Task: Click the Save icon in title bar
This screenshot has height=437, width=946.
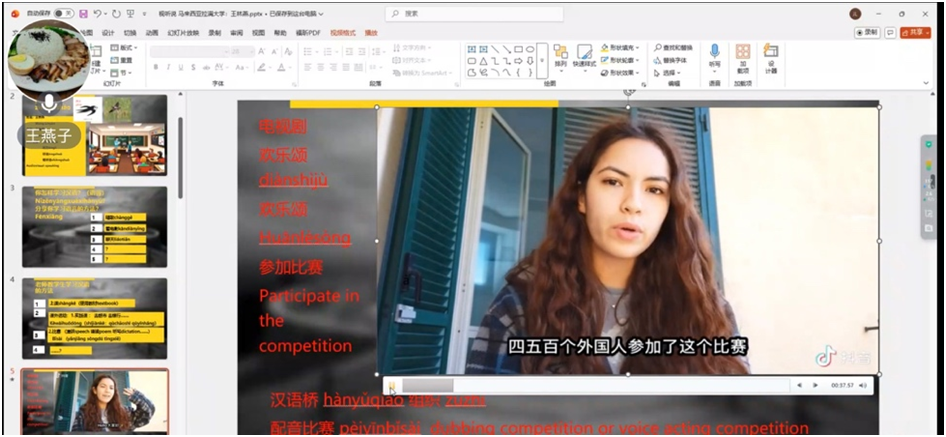Action: [x=84, y=14]
